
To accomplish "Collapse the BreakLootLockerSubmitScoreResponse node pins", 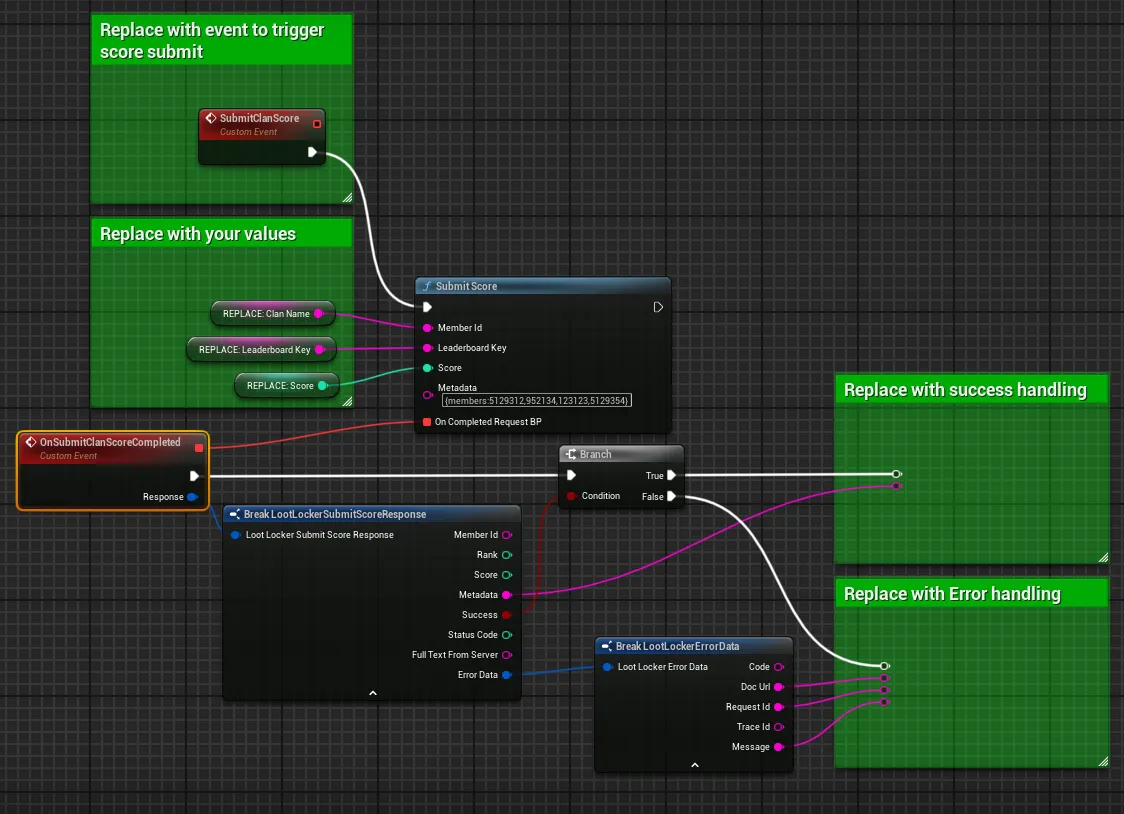I will pos(373,693).
